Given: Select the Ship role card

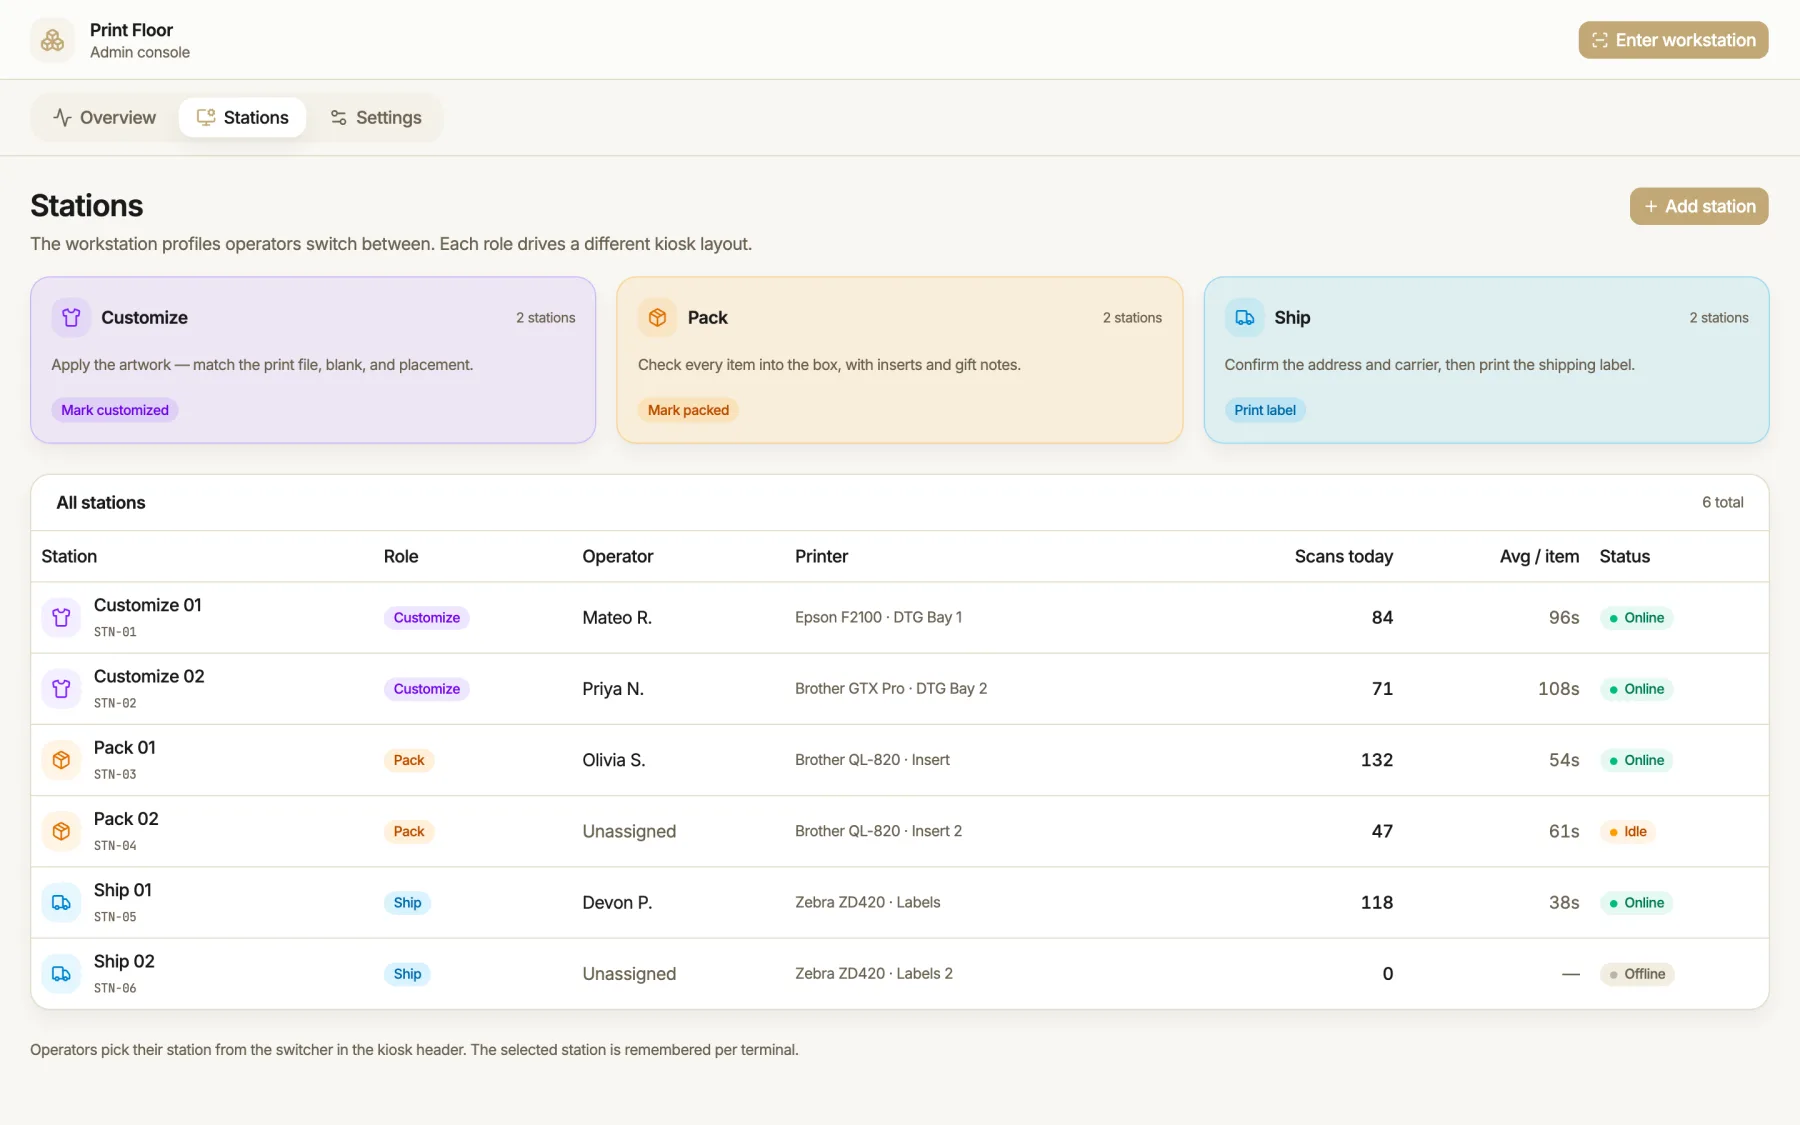Looking at the screenshot, I should click(1486, 360).
